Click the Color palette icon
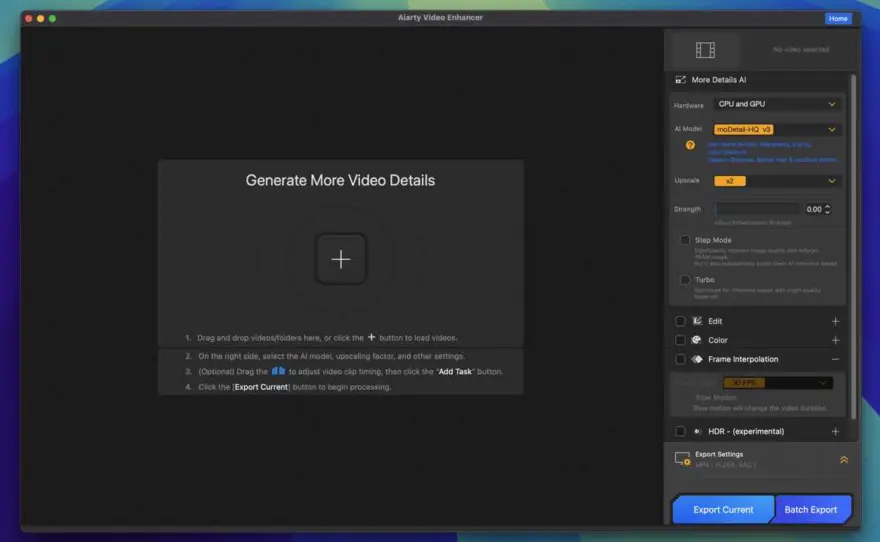Viewport: 880px width, 542px height. (x=696, y=340)
